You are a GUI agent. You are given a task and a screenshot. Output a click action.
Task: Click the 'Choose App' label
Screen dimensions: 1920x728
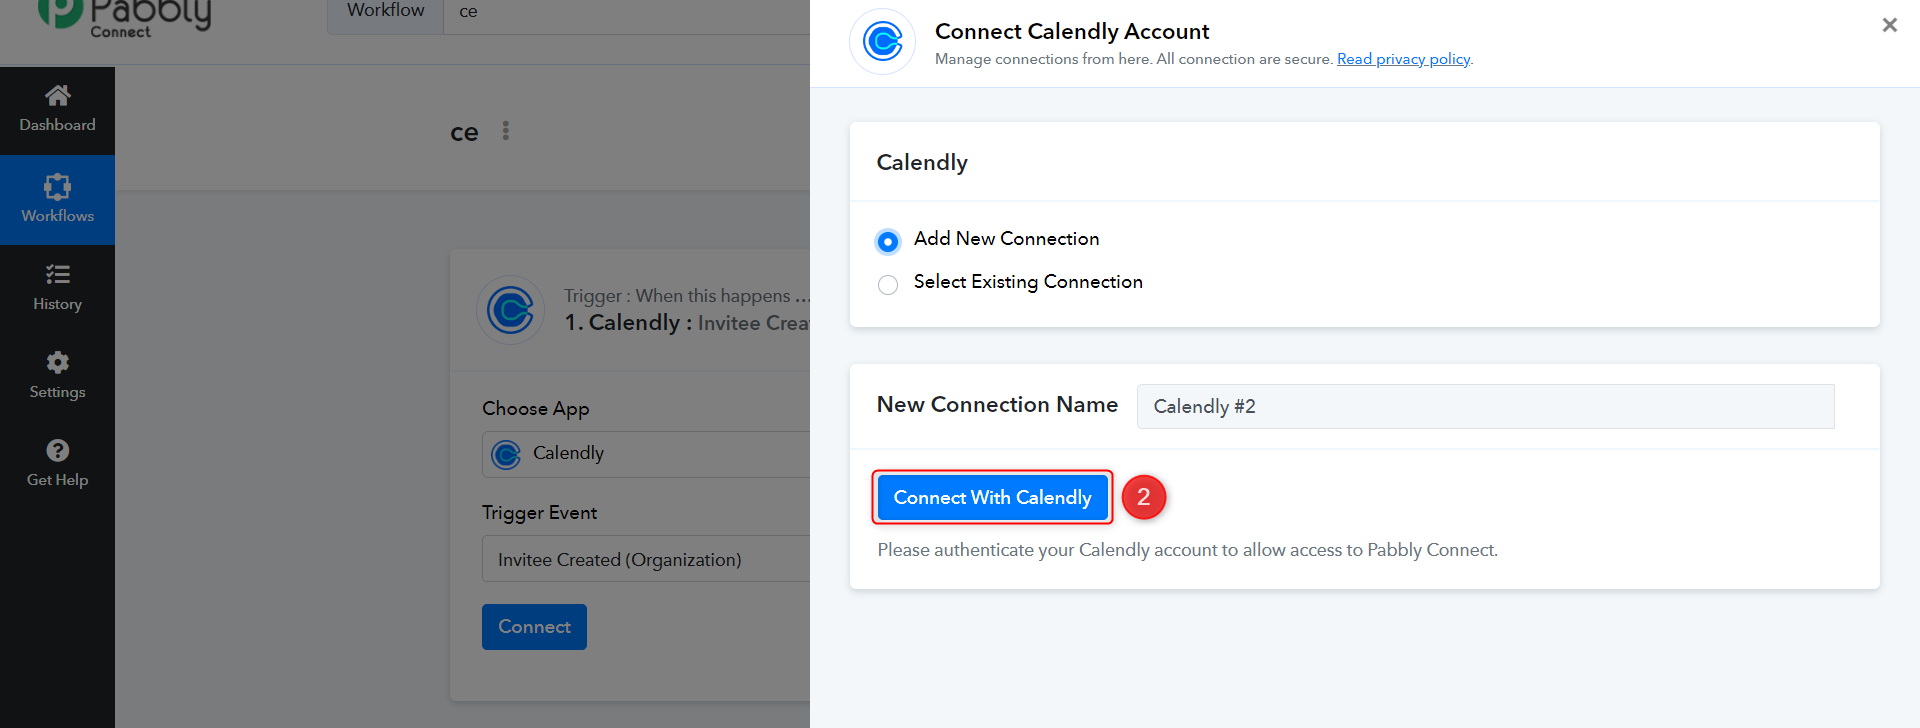pyautogui.click(x=535, y=409)
